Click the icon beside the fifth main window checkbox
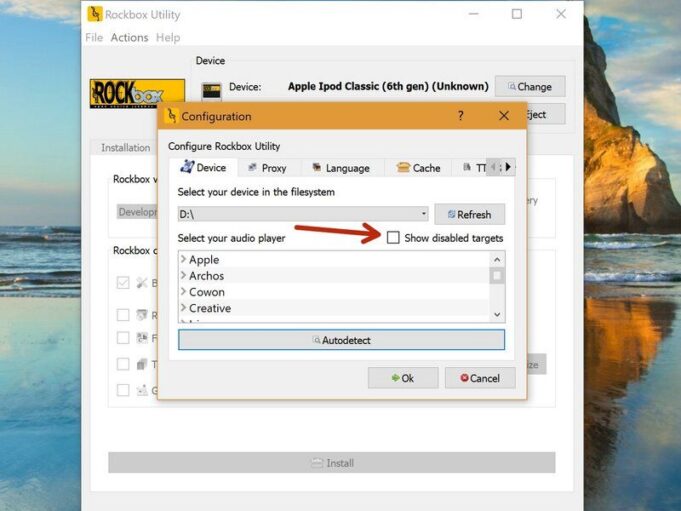Image resolution: width=681 pixels, height=511 pixels. [142, 390]
